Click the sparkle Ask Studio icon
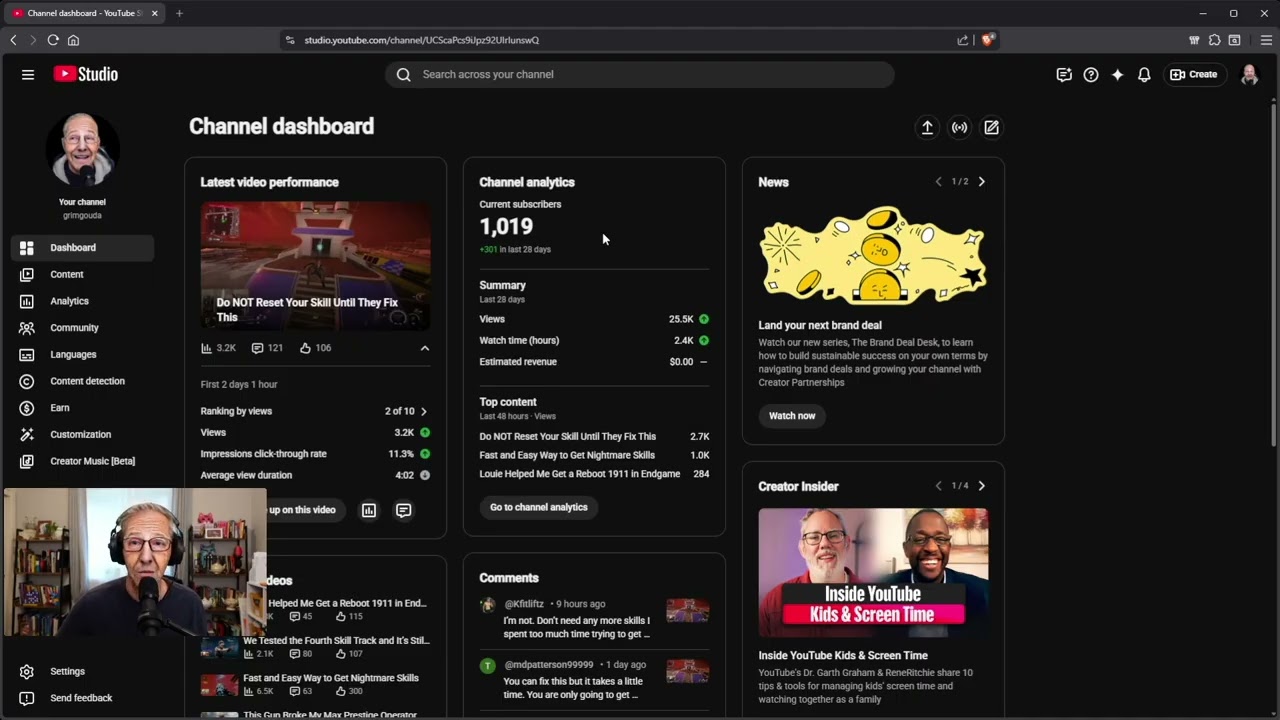 point(1117,74)
